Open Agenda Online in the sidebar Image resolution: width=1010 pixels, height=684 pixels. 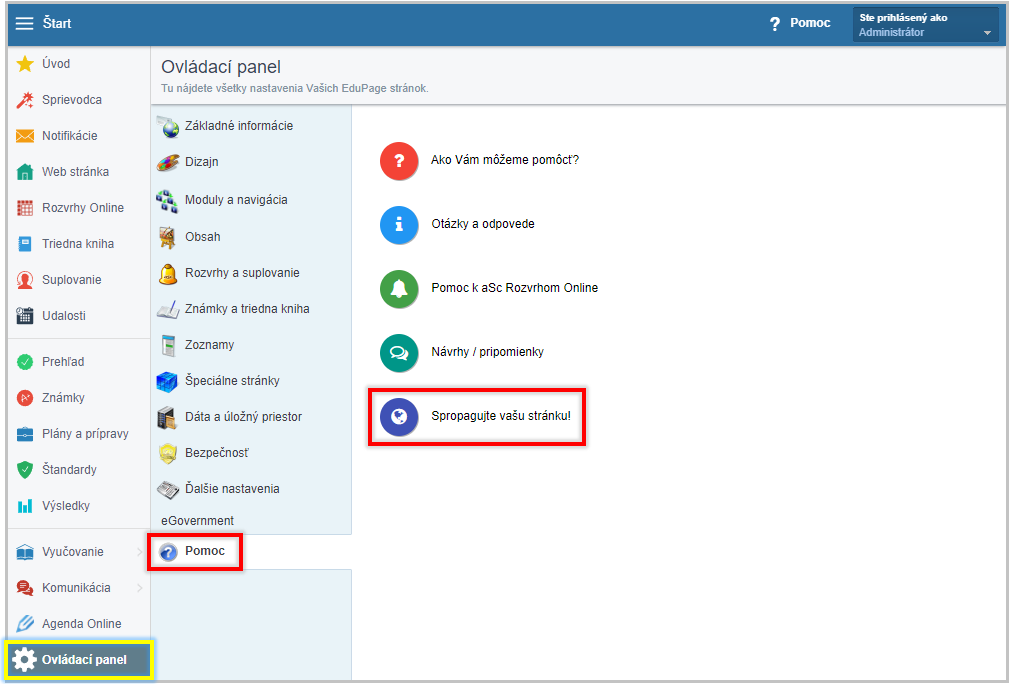click(x=81, y=624)
